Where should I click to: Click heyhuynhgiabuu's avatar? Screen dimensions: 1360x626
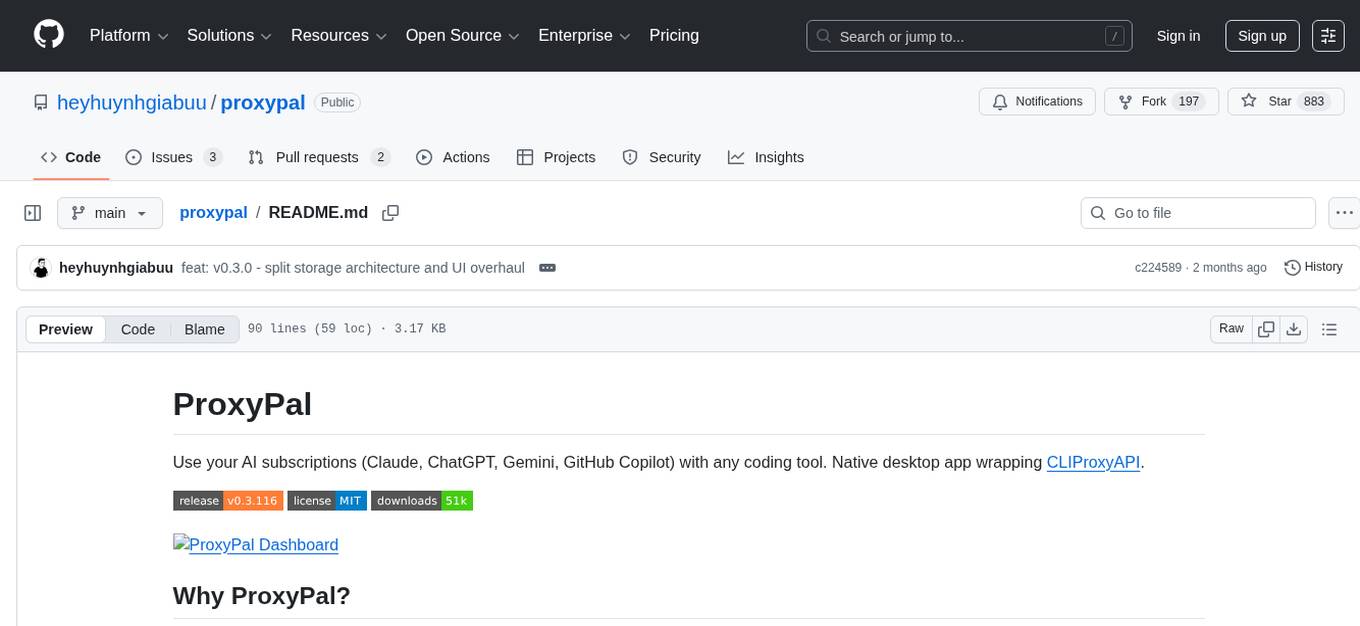pos(41,267)
